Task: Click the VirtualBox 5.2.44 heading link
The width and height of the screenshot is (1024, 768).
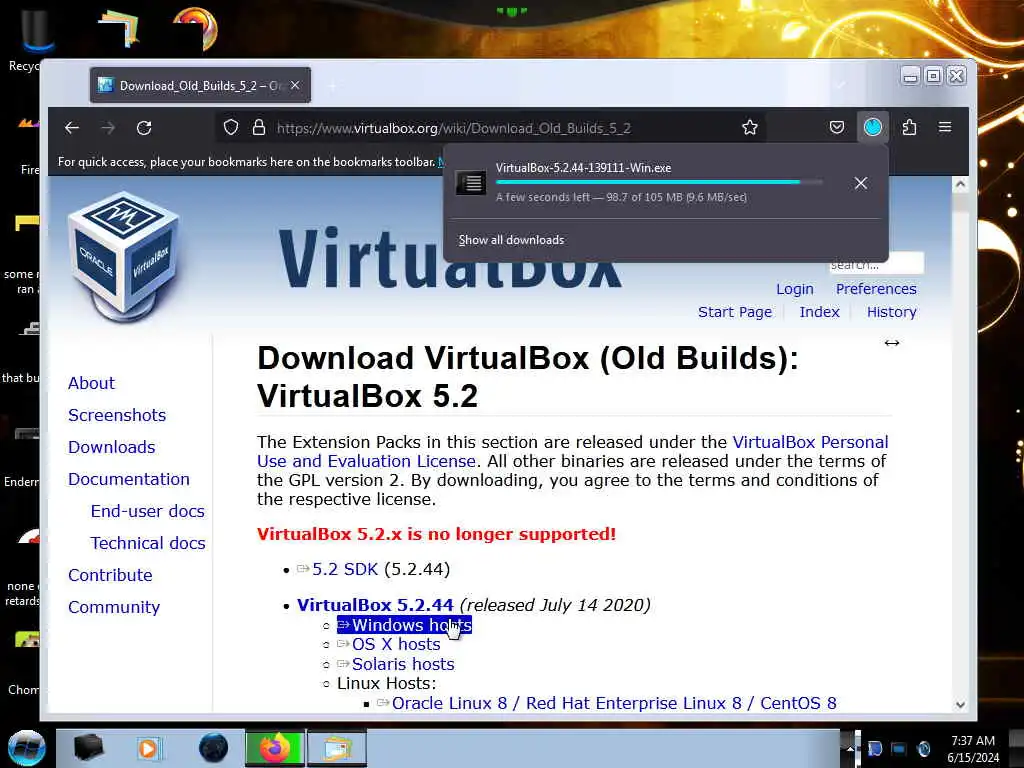Action: [375, 605]
